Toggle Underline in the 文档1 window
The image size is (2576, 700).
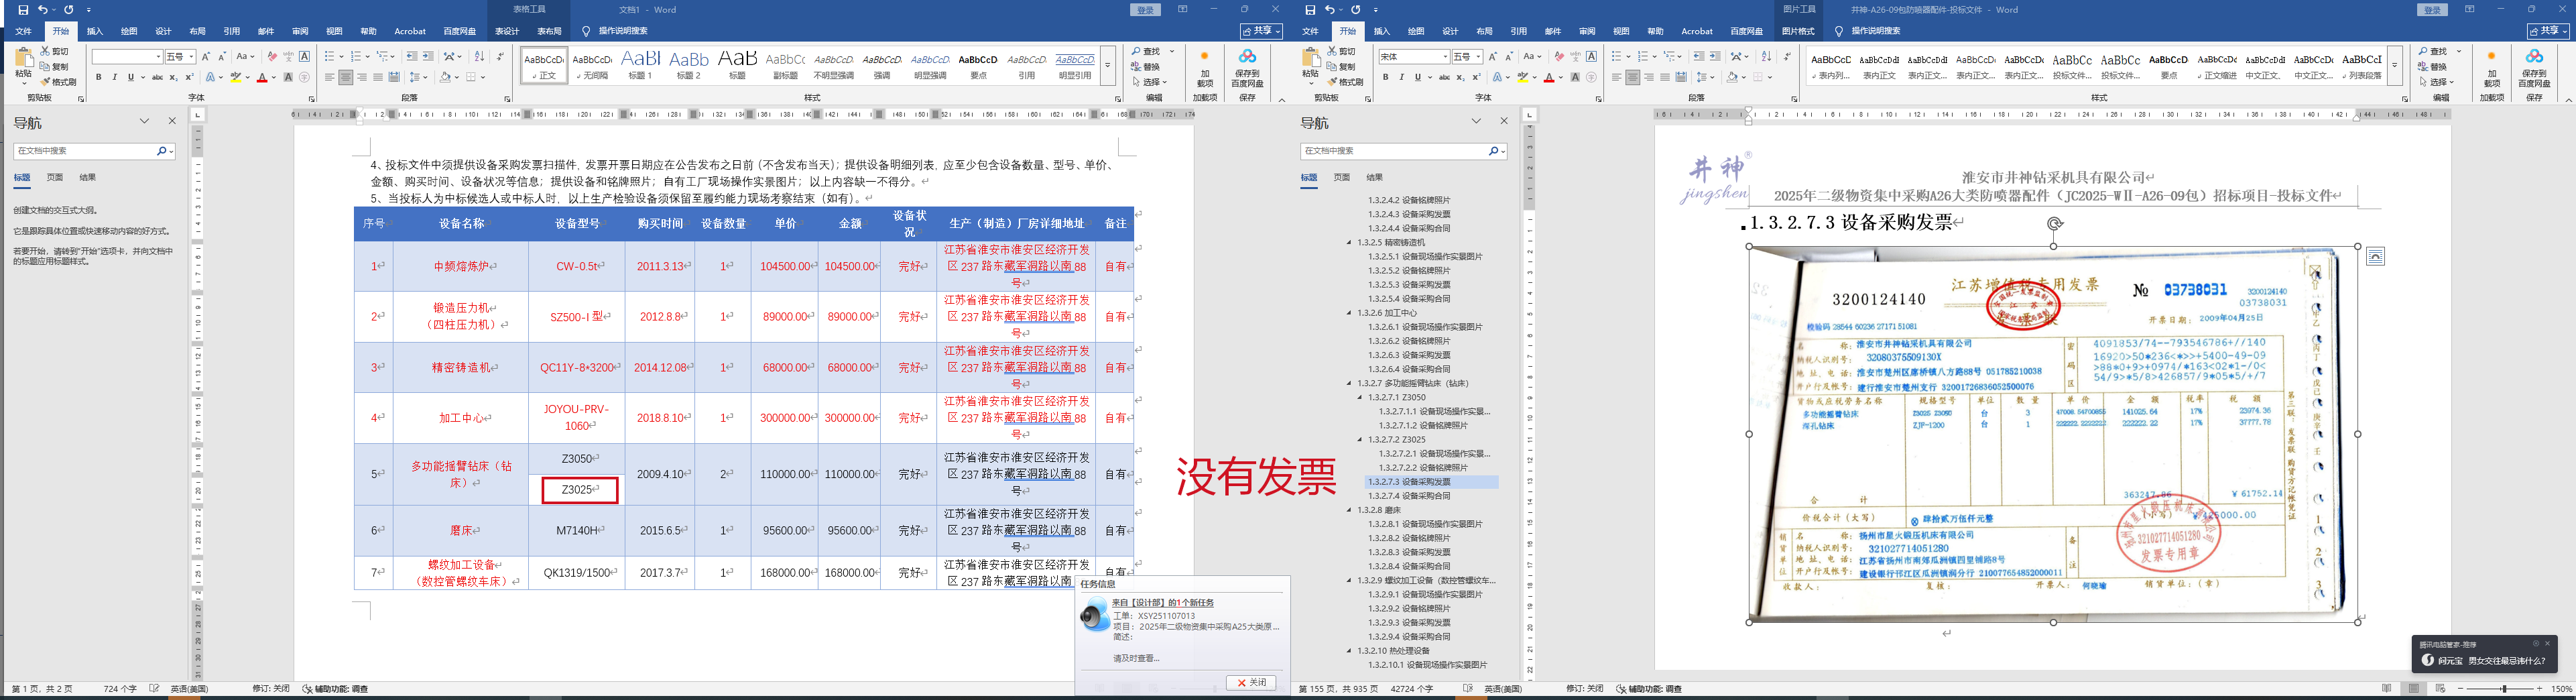tap(130, 77)
